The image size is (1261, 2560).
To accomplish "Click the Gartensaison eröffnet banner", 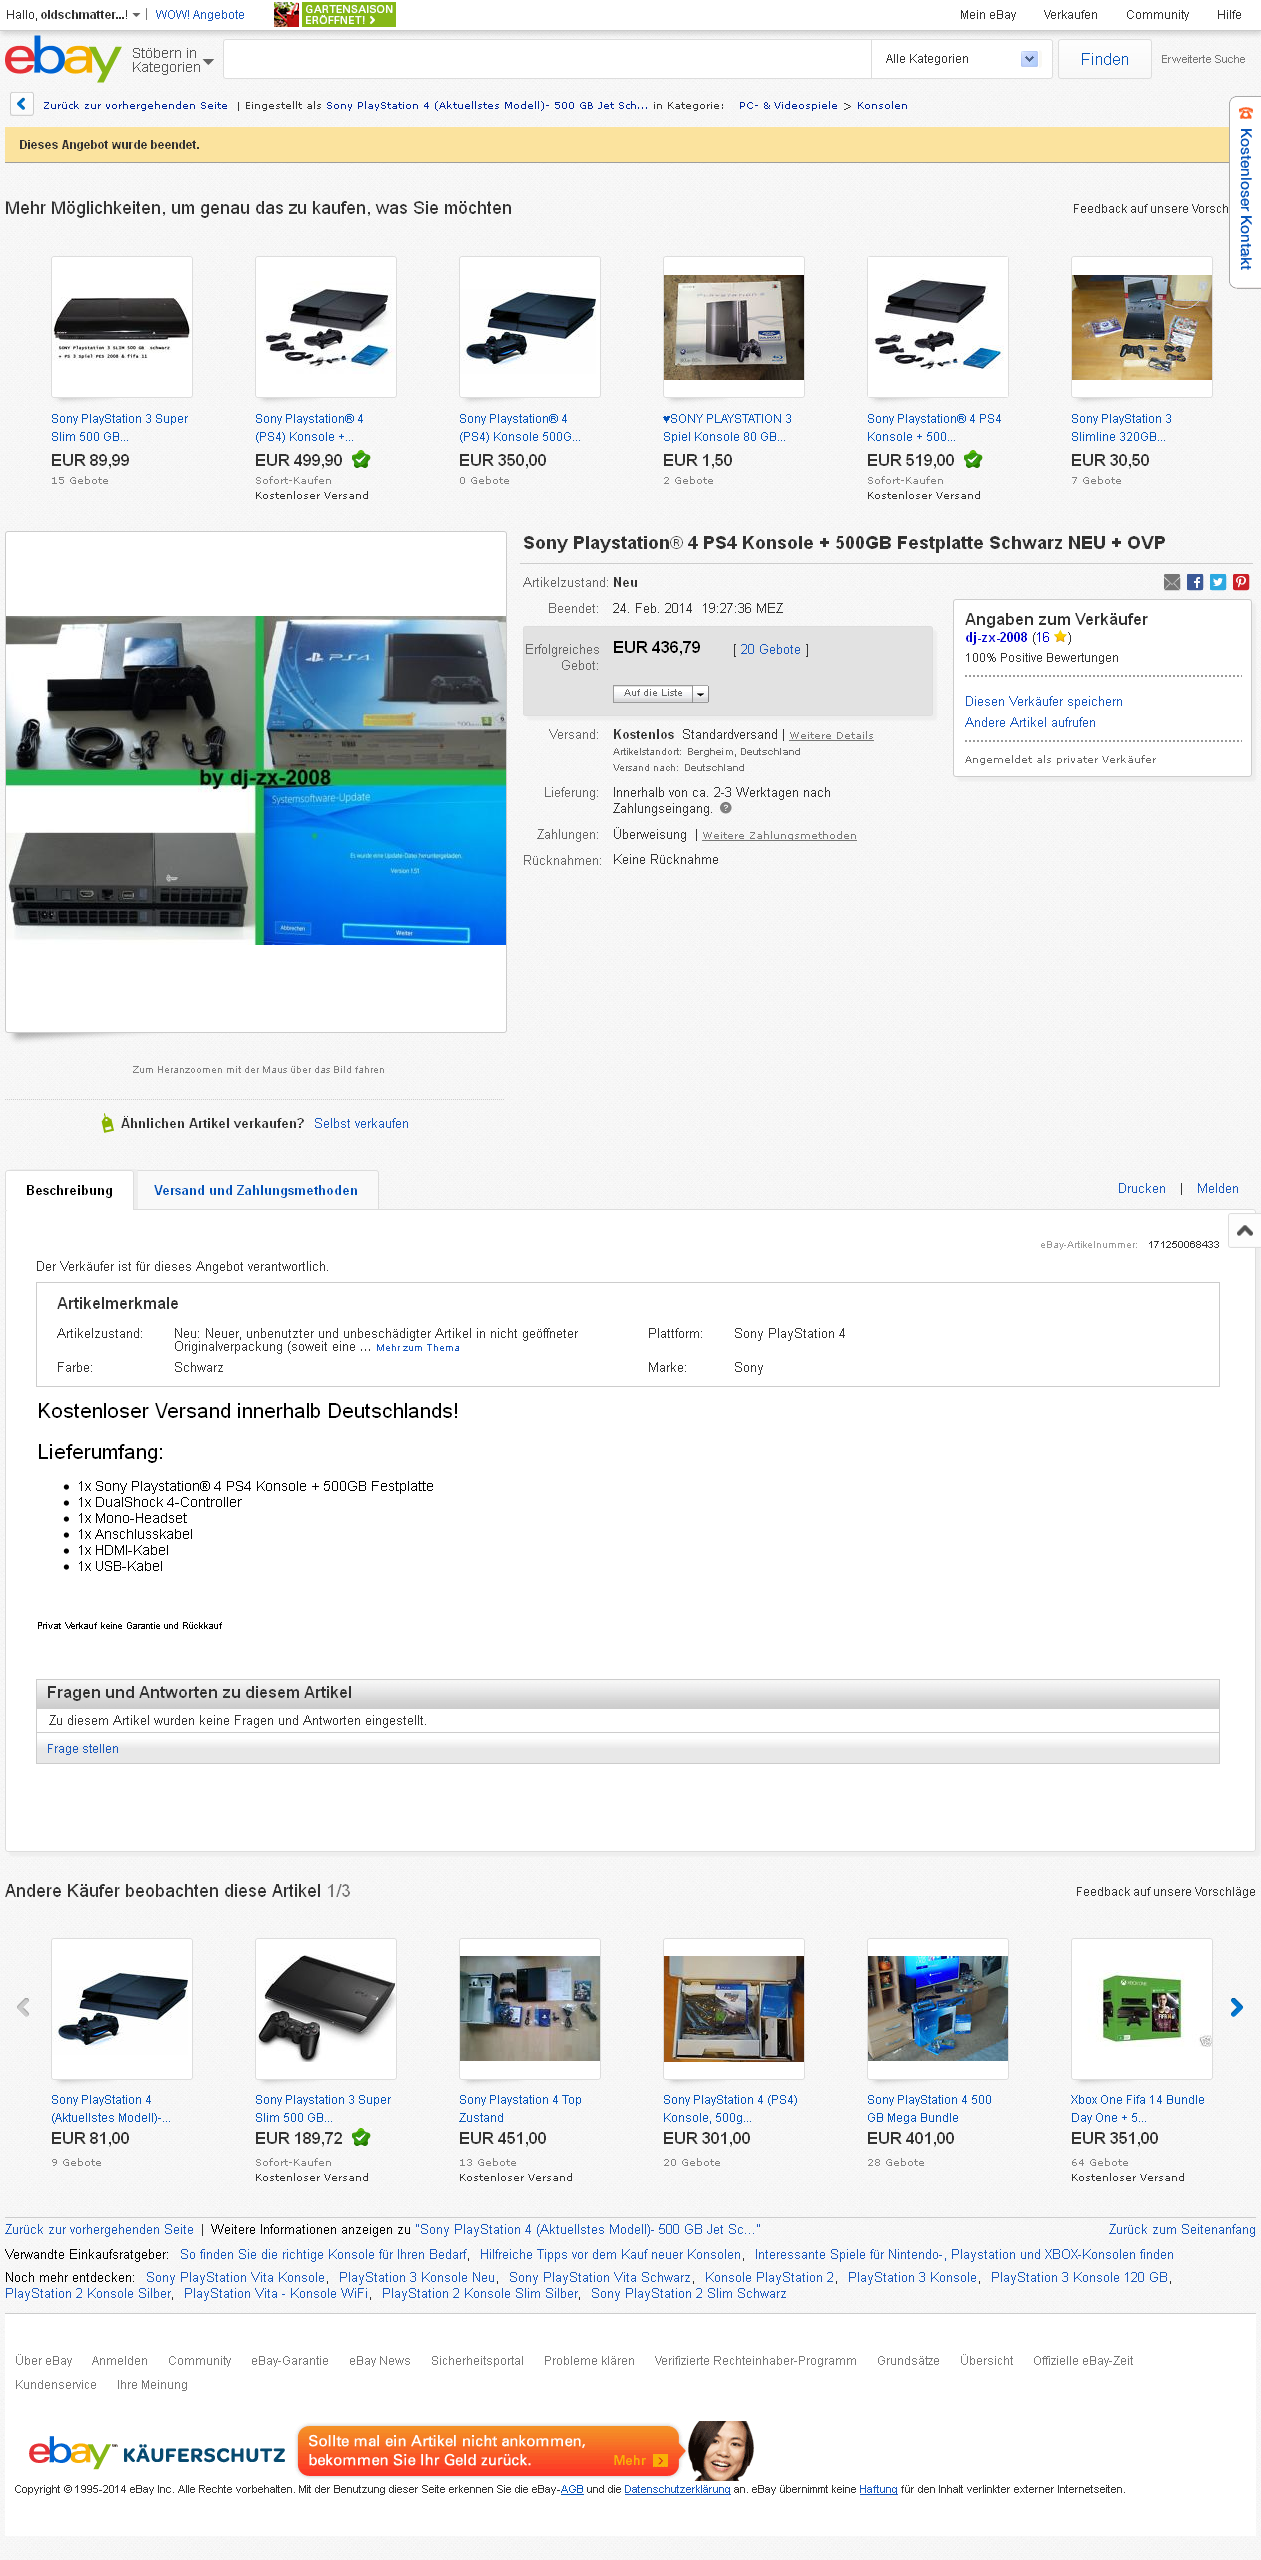I will click(x=335, y=14).
